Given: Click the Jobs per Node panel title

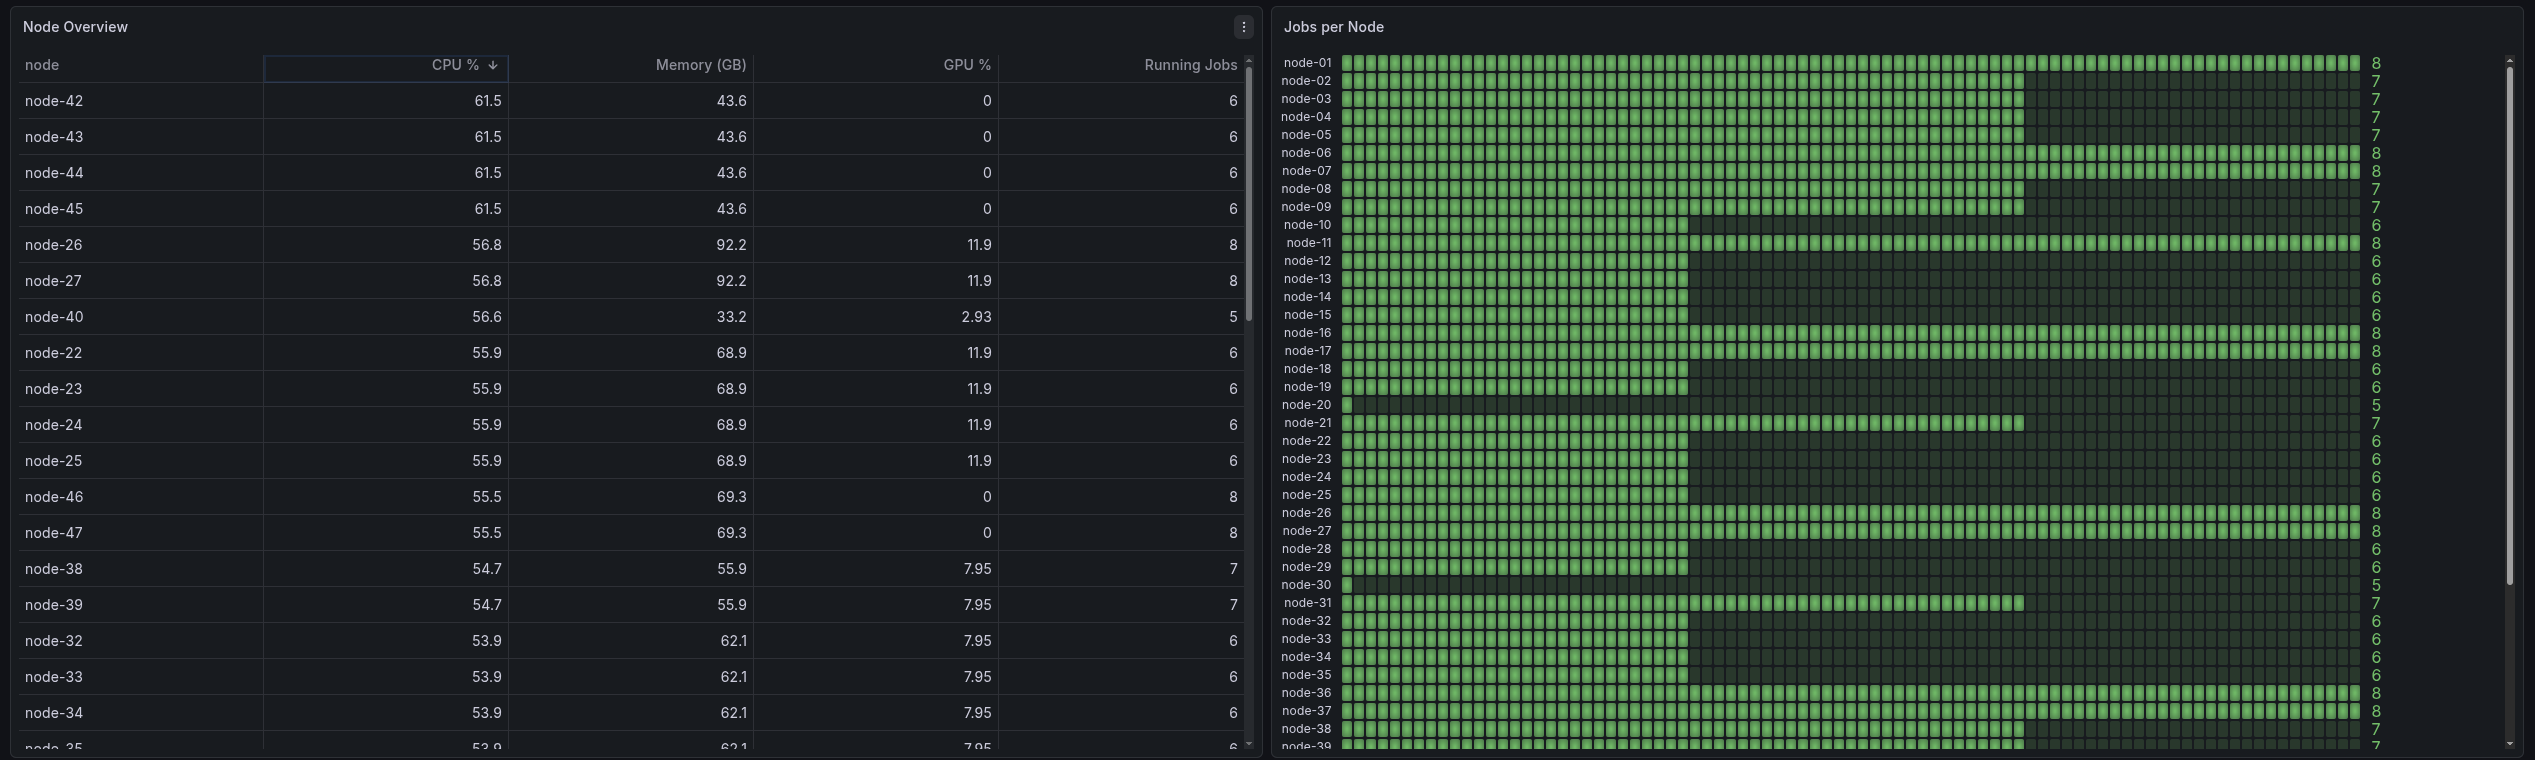Looking at the screenshot, I should click(x=1333, y=27).
